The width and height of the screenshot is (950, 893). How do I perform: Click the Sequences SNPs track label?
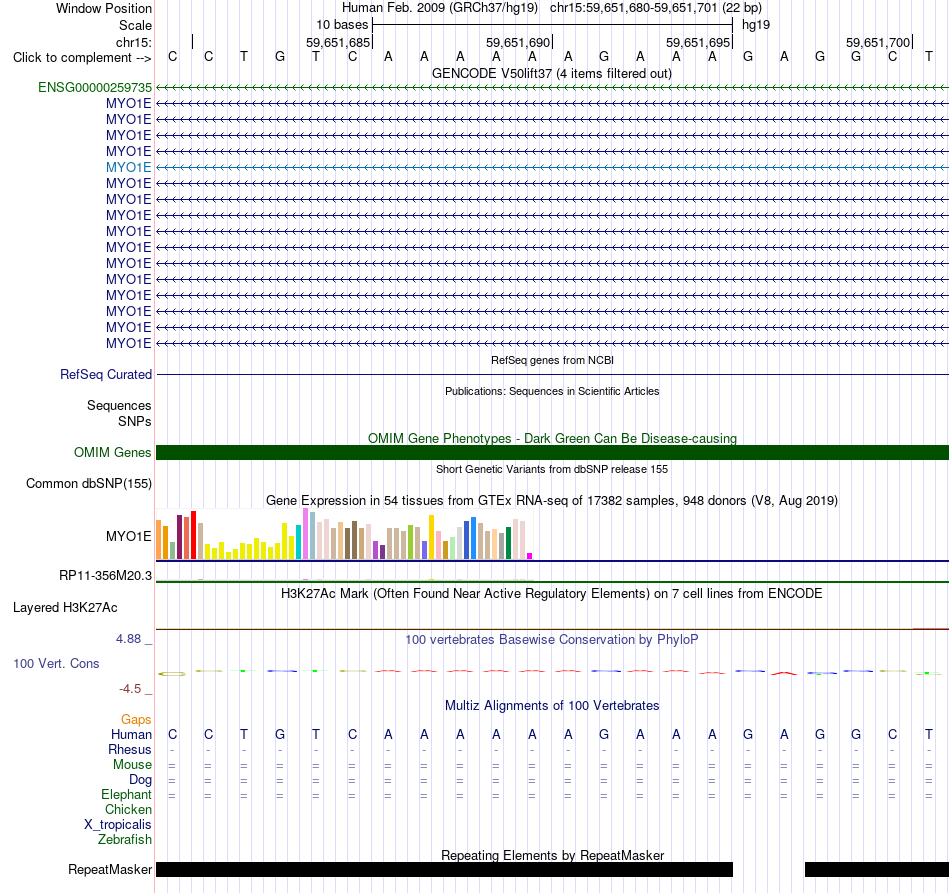119,413
